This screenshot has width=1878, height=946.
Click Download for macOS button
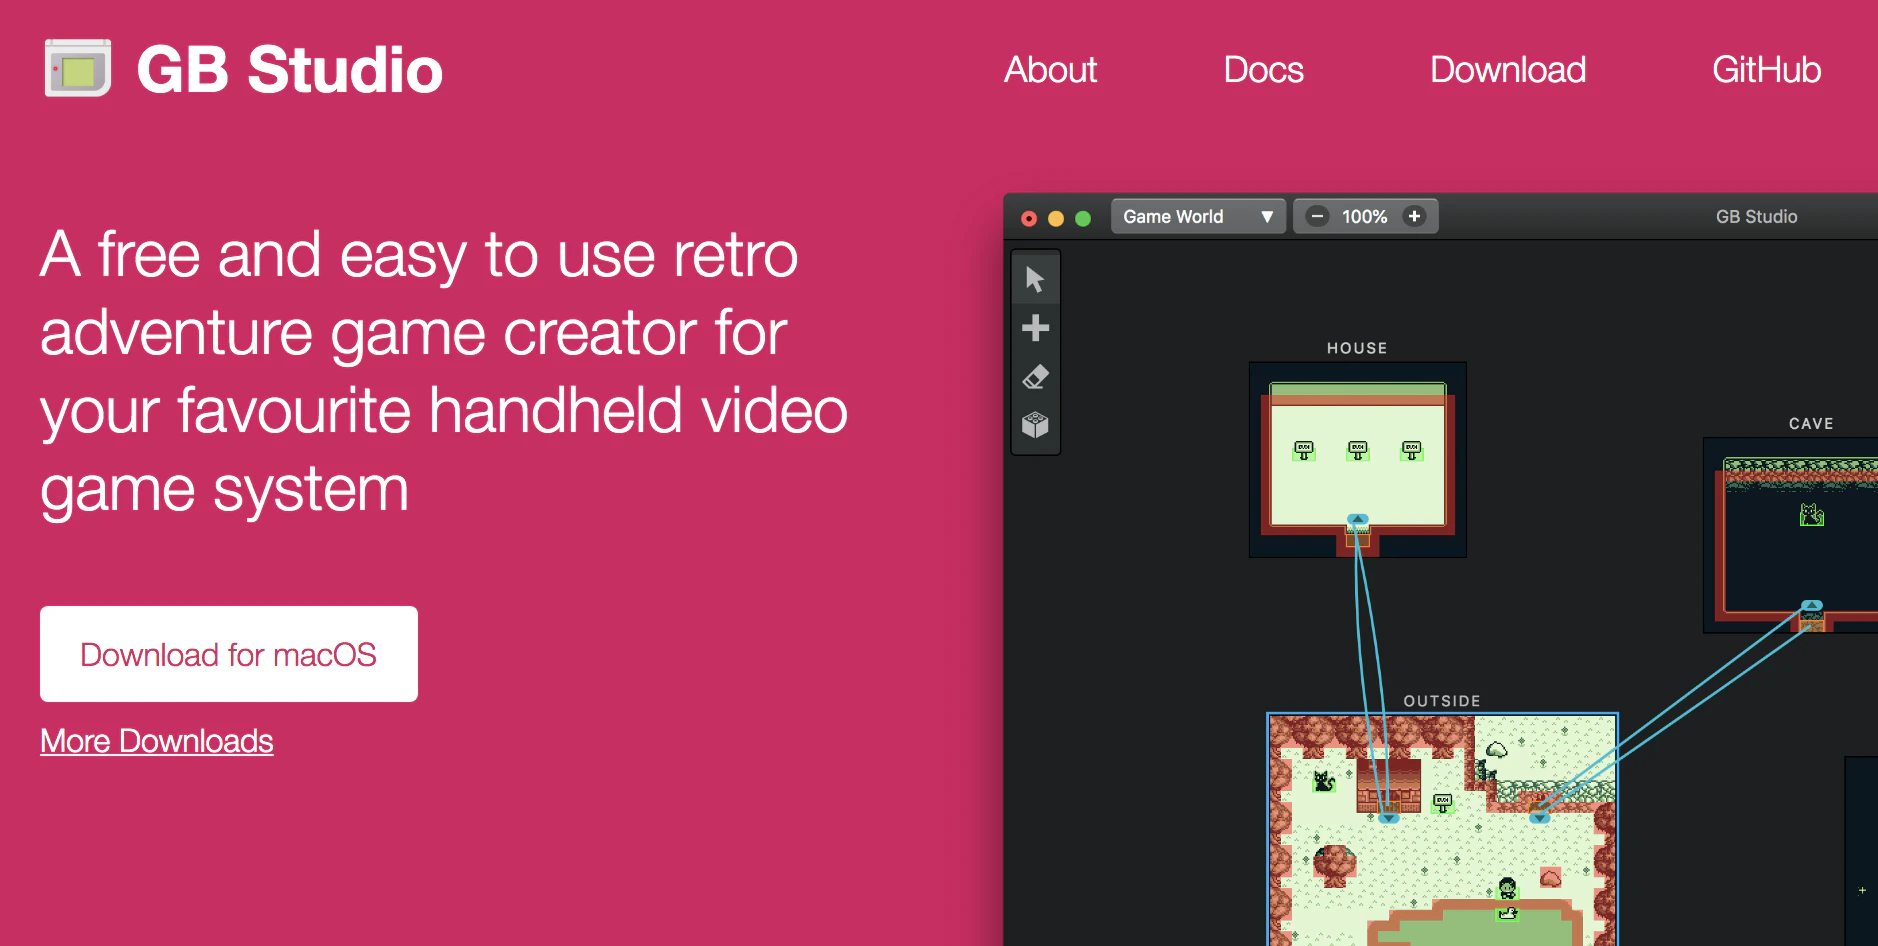coord(229,654)
